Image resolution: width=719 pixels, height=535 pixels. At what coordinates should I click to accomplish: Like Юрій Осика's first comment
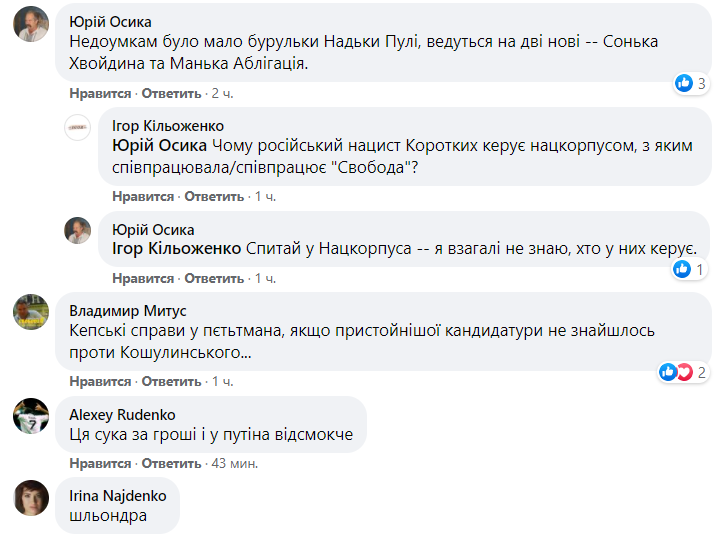[100, 93]
